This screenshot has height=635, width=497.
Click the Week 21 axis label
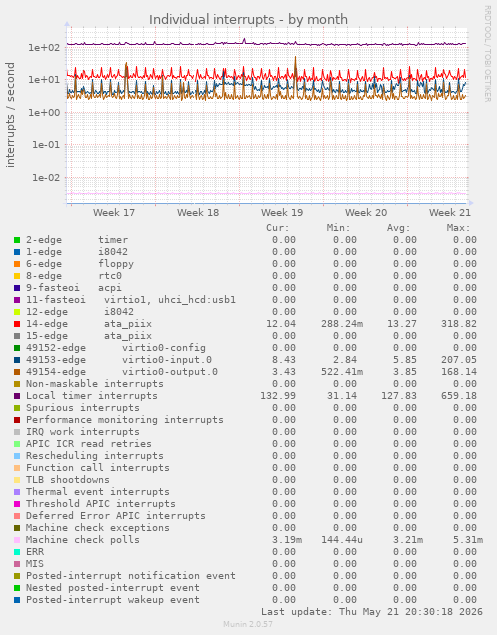coord(450,213)
